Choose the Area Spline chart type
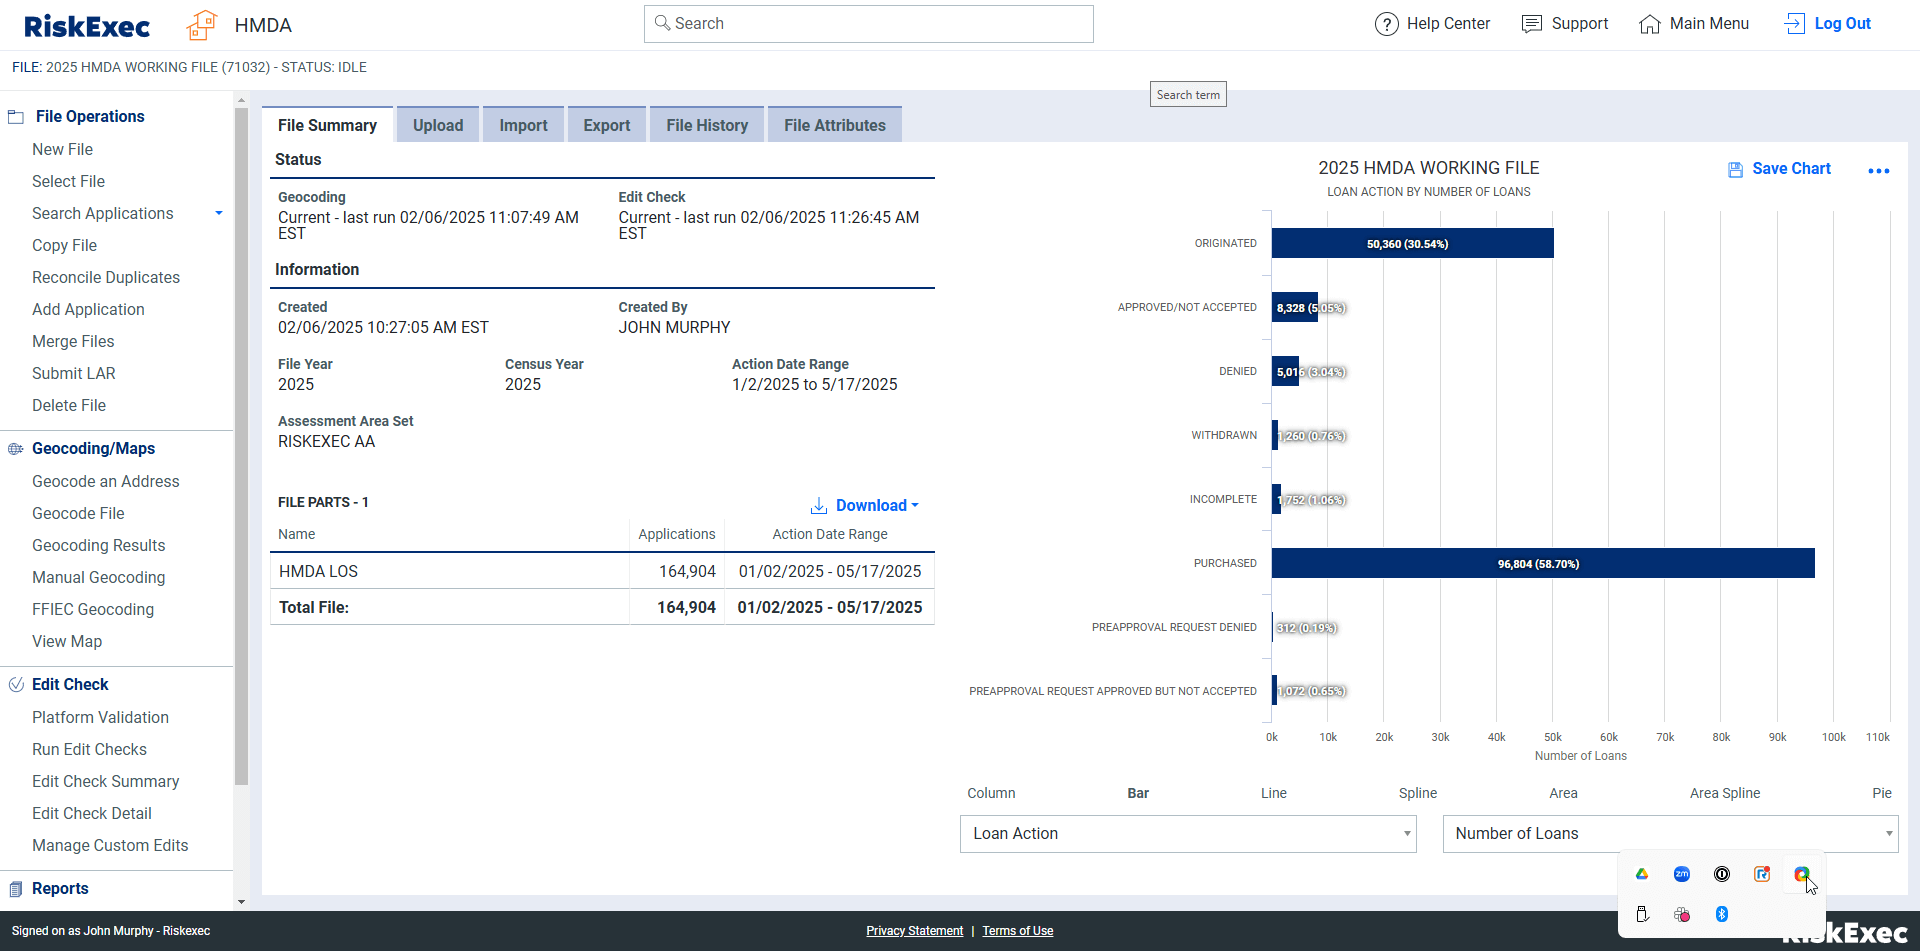Viewport: 1920px width, 951px height. 1724,793
